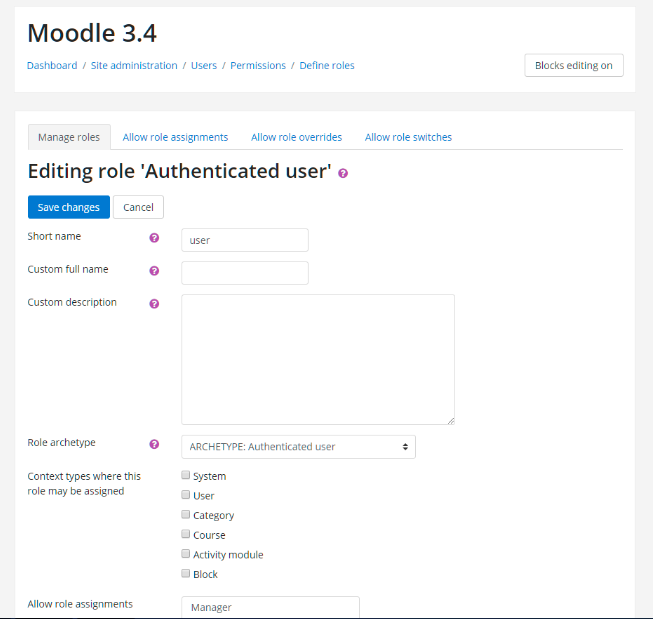653x619 pixels.
Task: Click the Moodle 3.4 site heading
Action: (92, 33)
